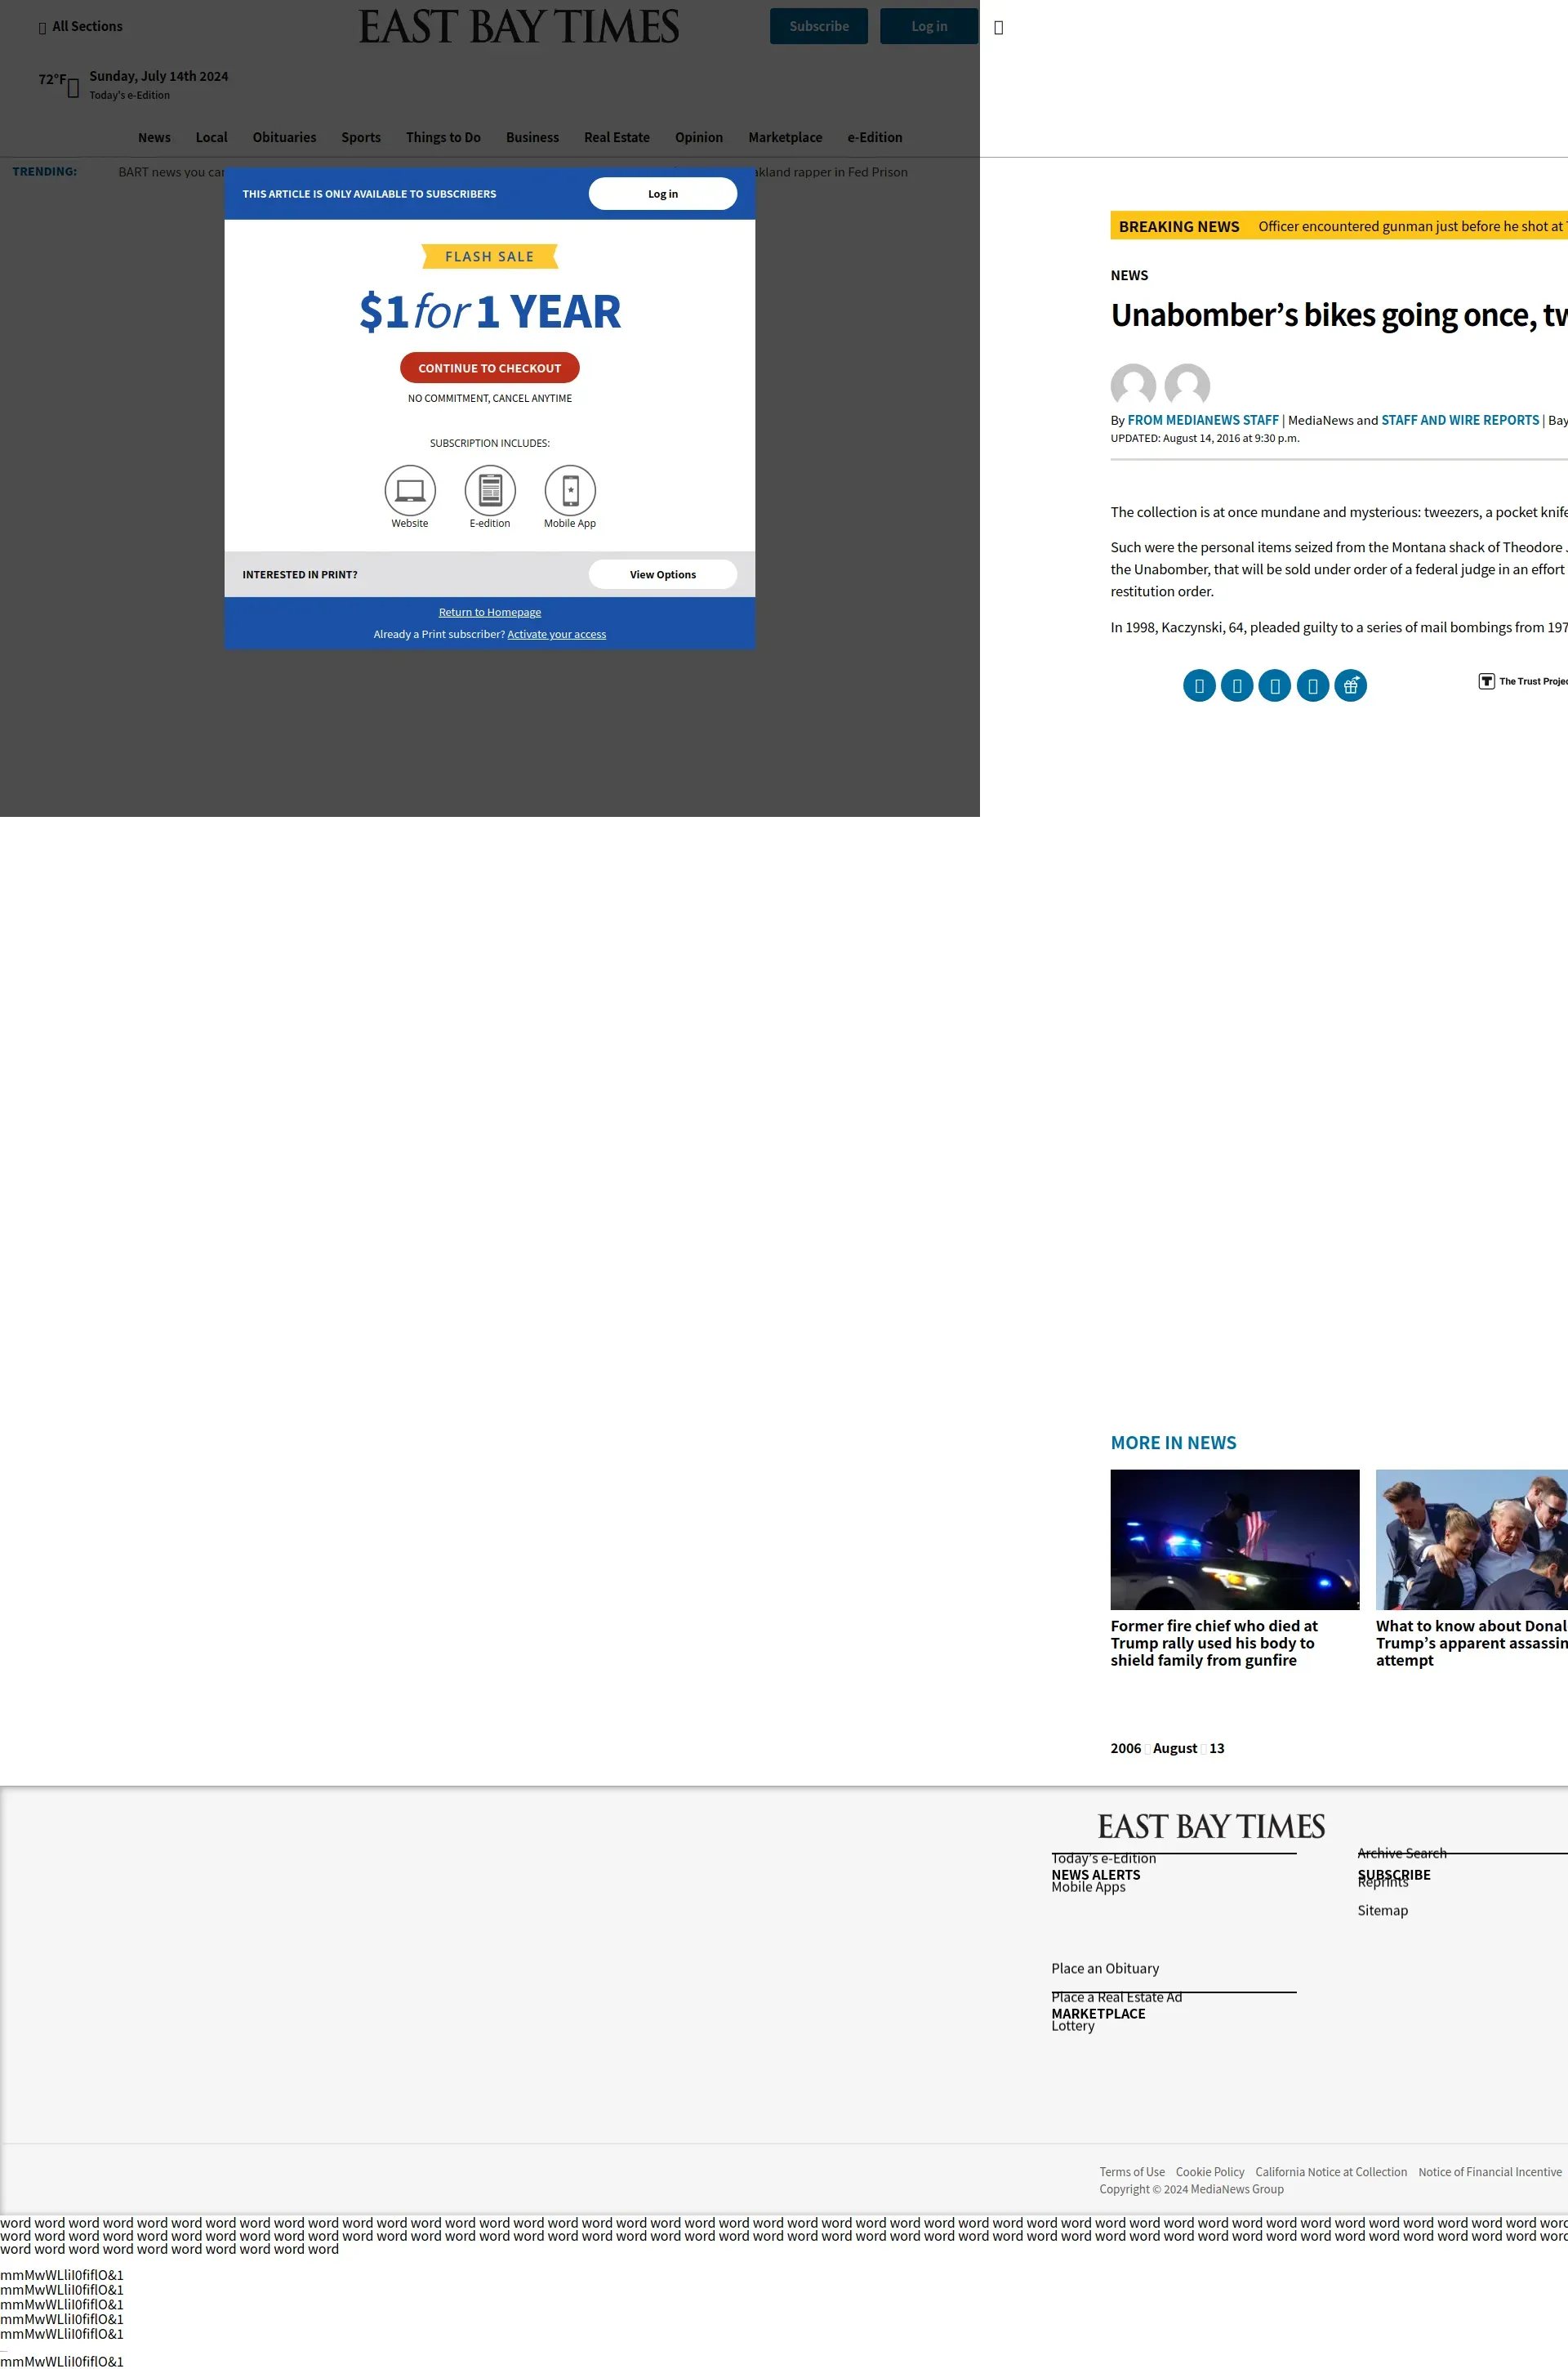Open the Local nav item
Viewport: 1568px width, 2369px height.
(211, 137)
